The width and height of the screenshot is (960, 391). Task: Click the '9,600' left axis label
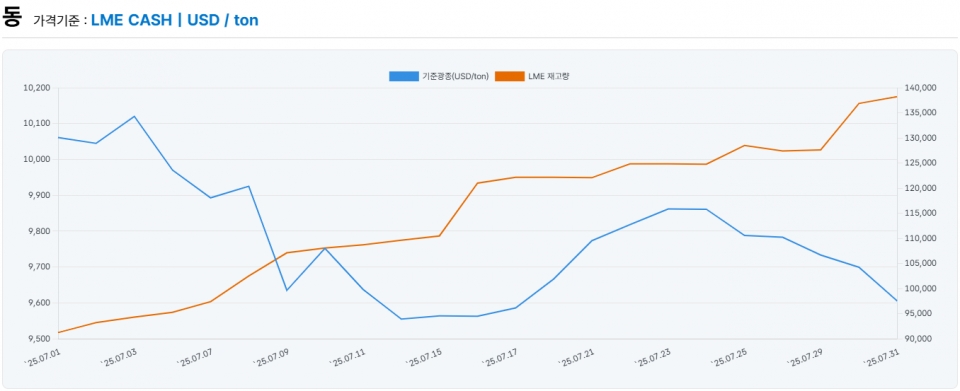pyautogui.click(x=39, y=303)
